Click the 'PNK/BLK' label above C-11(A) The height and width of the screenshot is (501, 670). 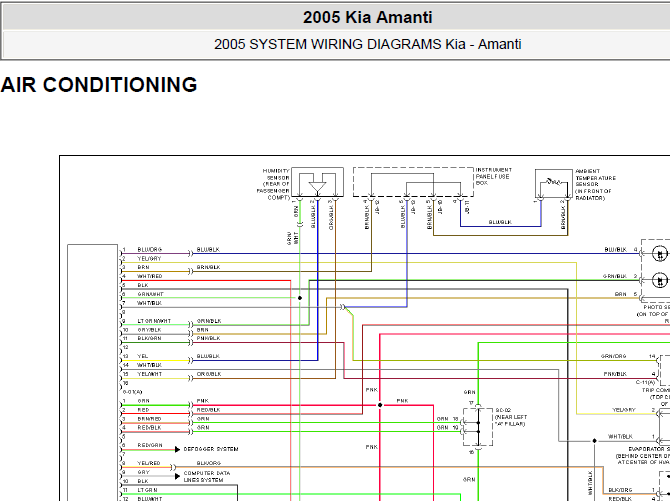tap(615, 374)
